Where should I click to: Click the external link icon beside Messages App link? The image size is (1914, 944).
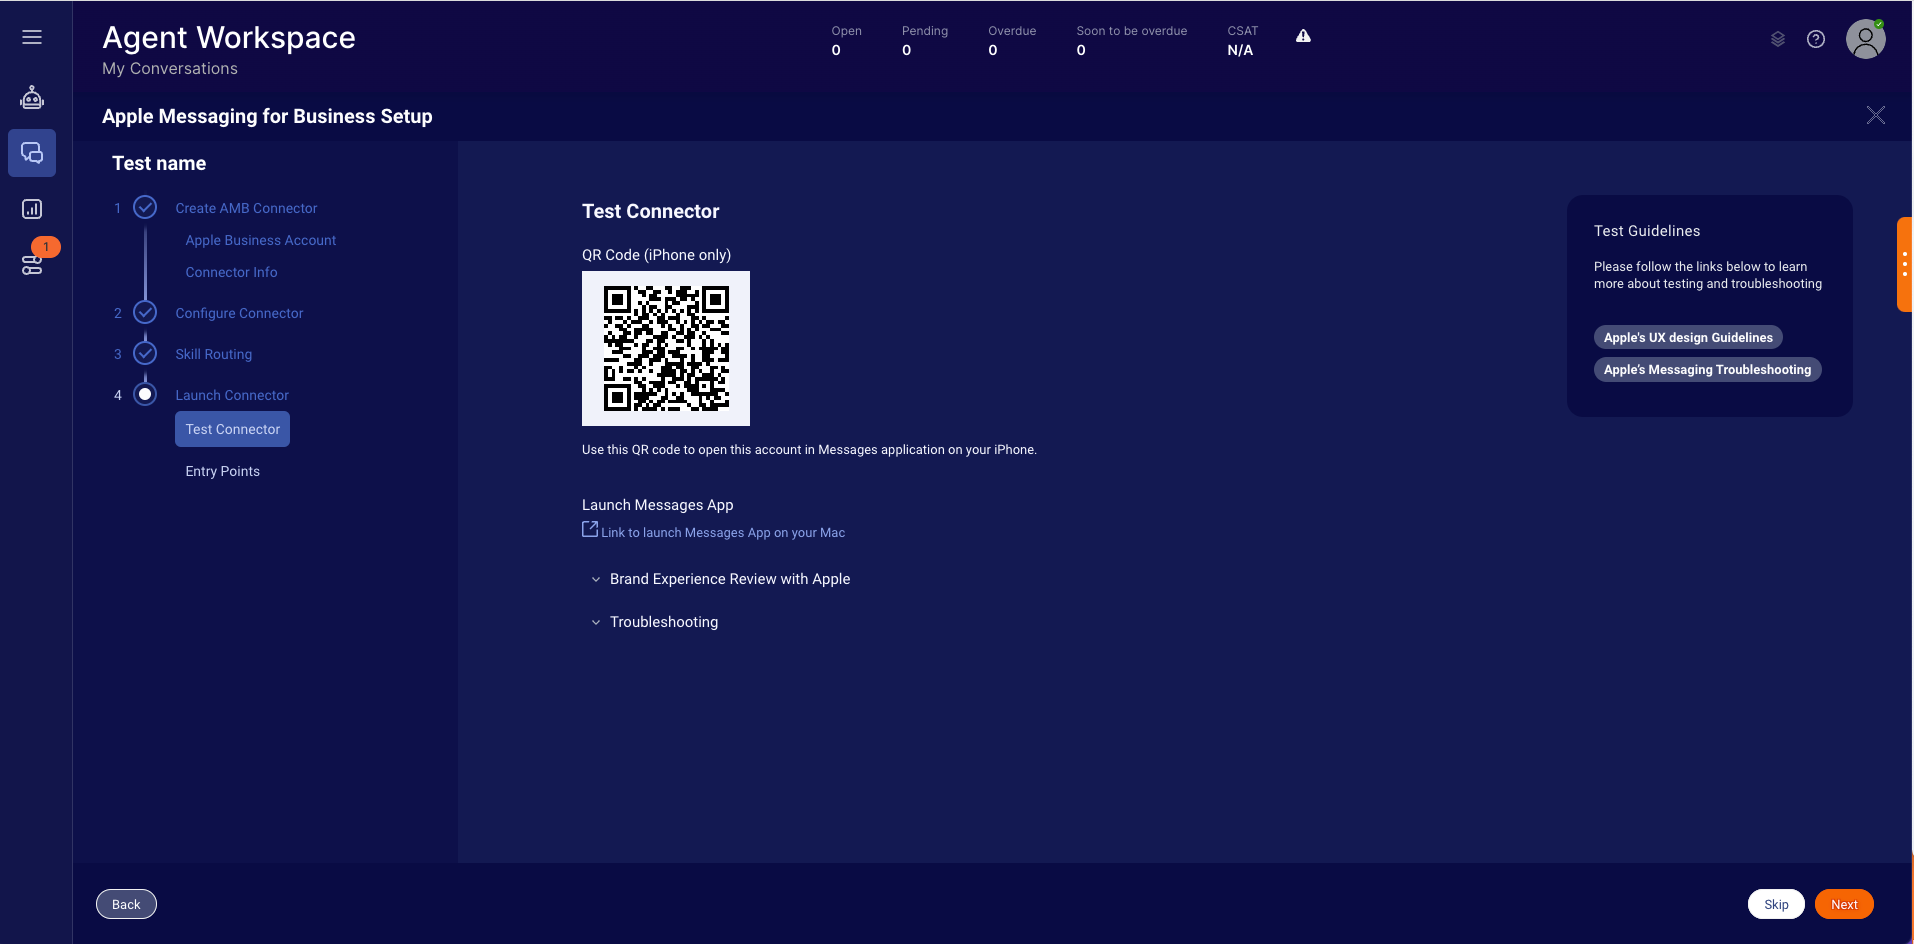tap(590, 529)
